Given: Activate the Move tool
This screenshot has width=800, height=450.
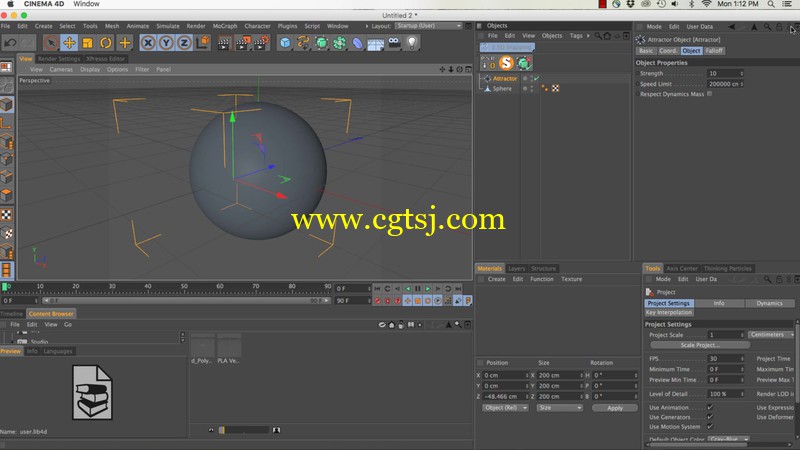Looking at the screenshot, I should (x=69, y=43).
